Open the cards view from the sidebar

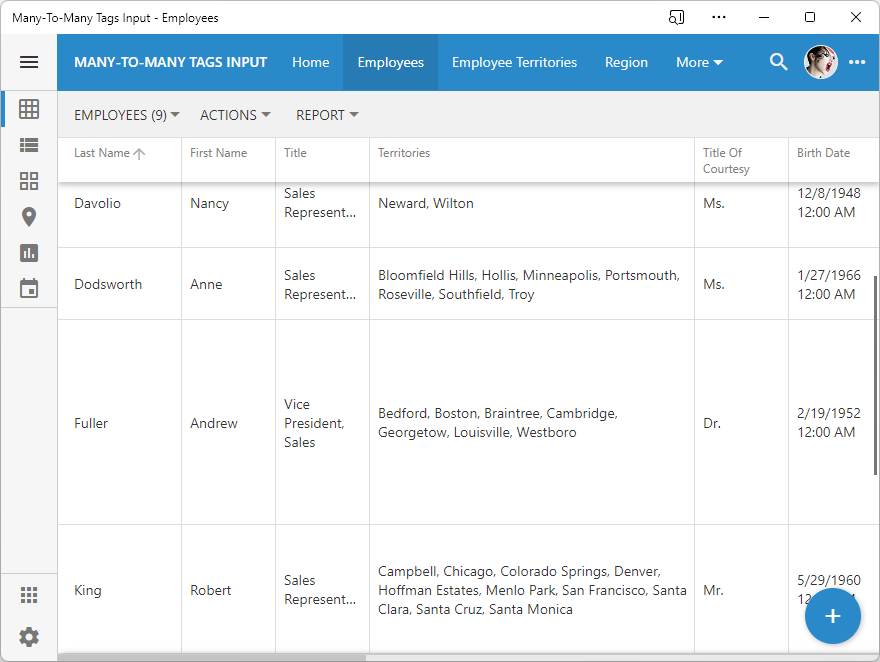[29, 181]
